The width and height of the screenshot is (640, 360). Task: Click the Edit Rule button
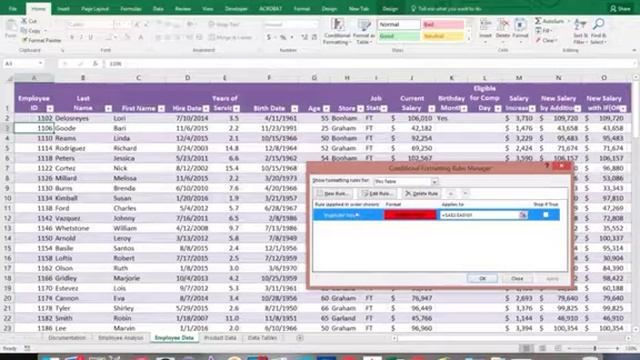coord(377,193)
